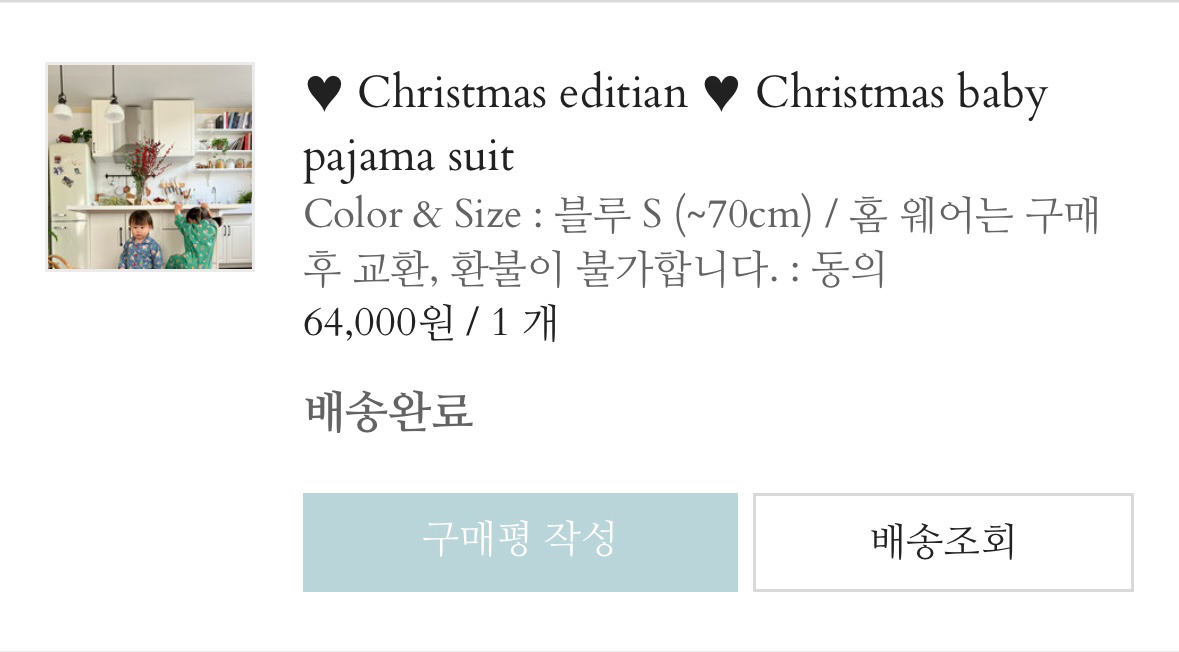Click the 64,000원 price
The image size is (1179, 652).
[378, 323]
